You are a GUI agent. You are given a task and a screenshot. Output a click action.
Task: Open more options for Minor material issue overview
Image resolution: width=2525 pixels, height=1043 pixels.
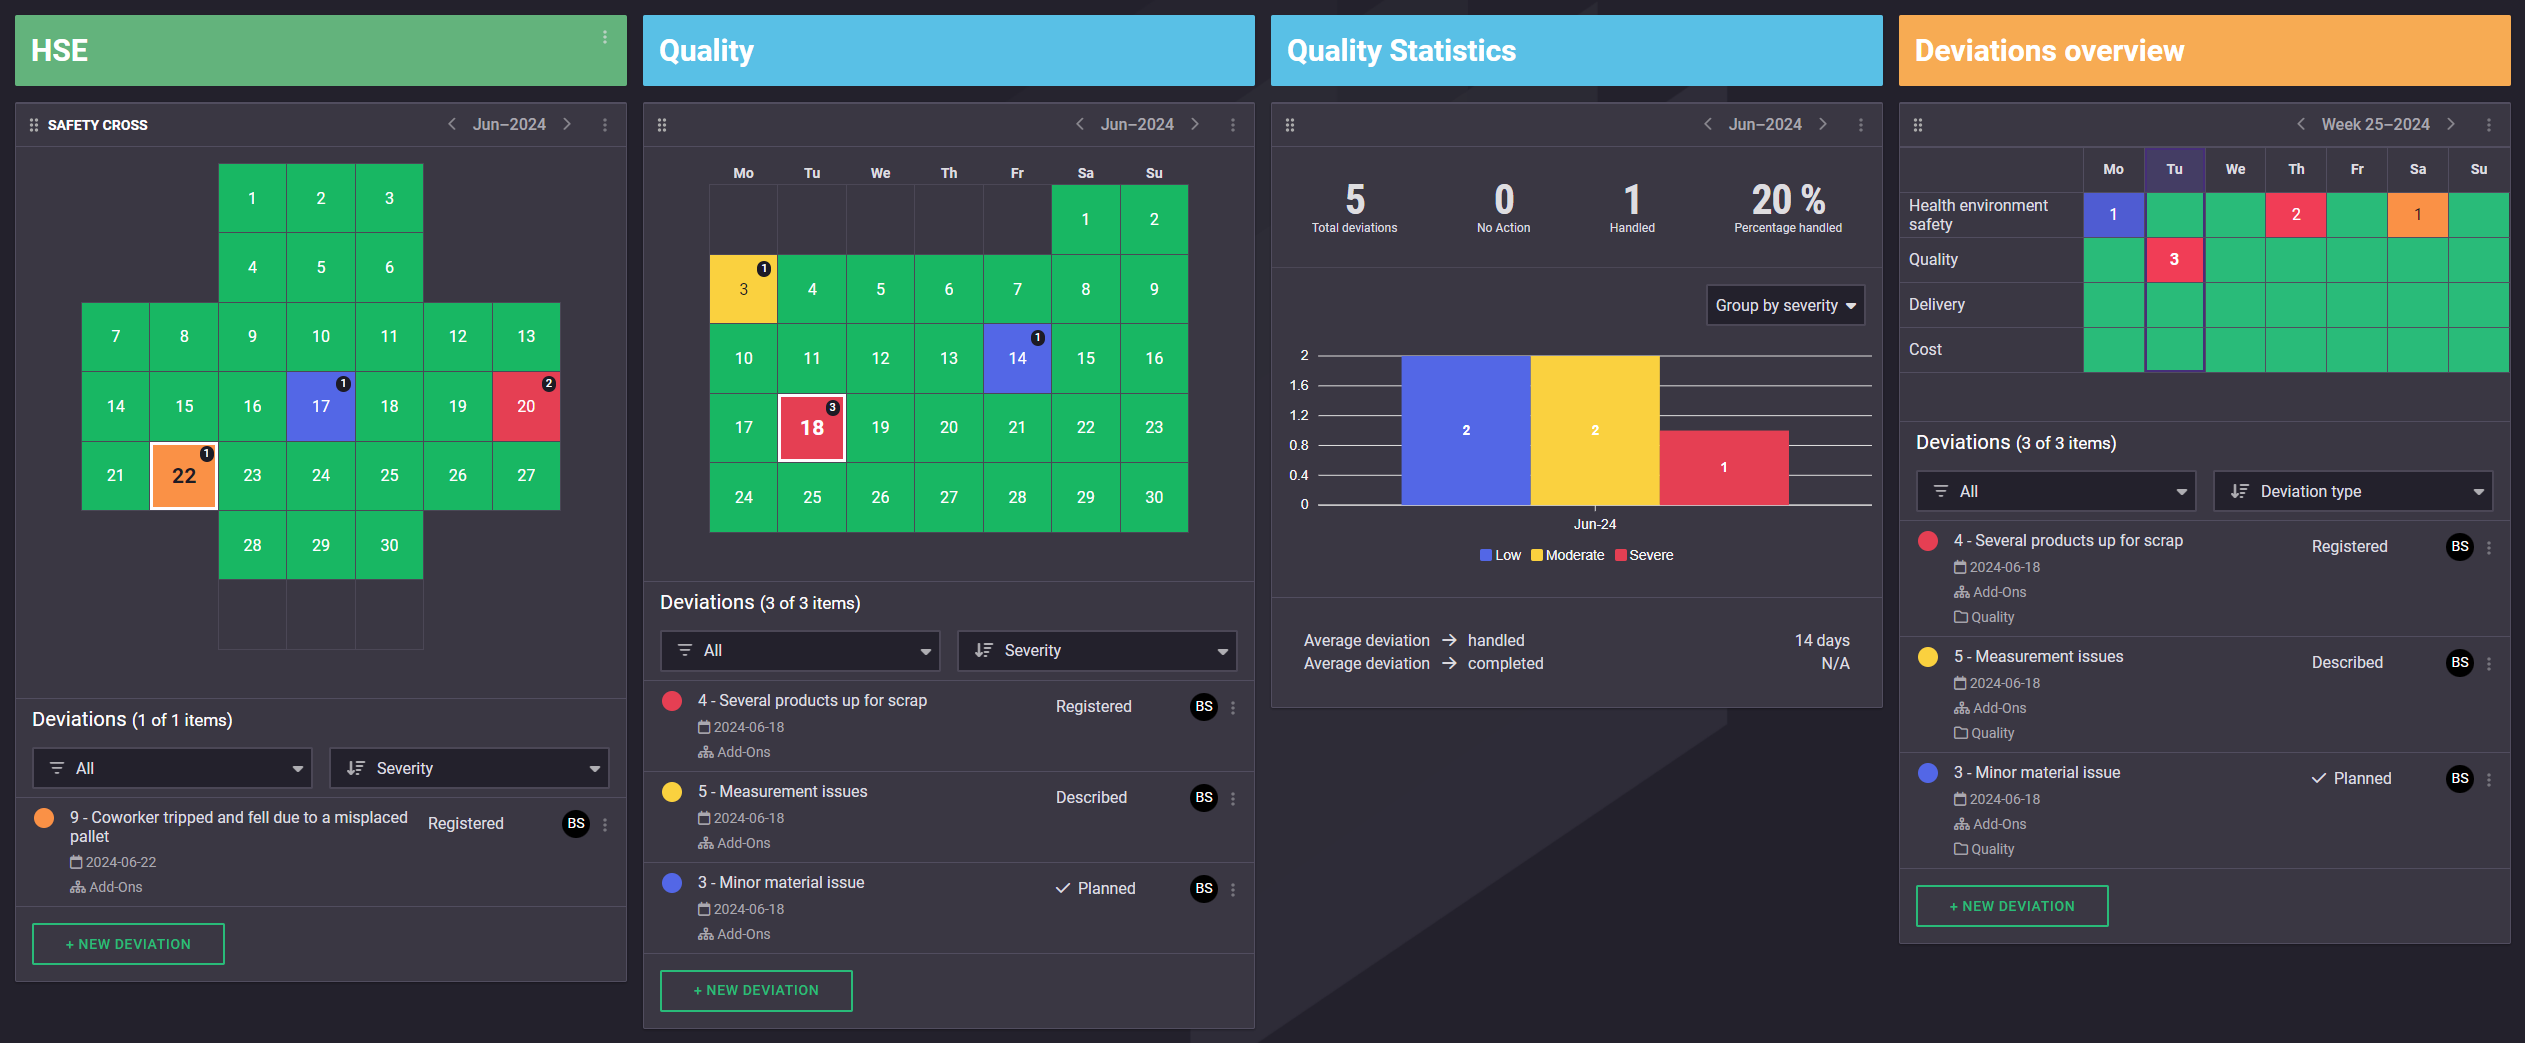(2489, 780)
